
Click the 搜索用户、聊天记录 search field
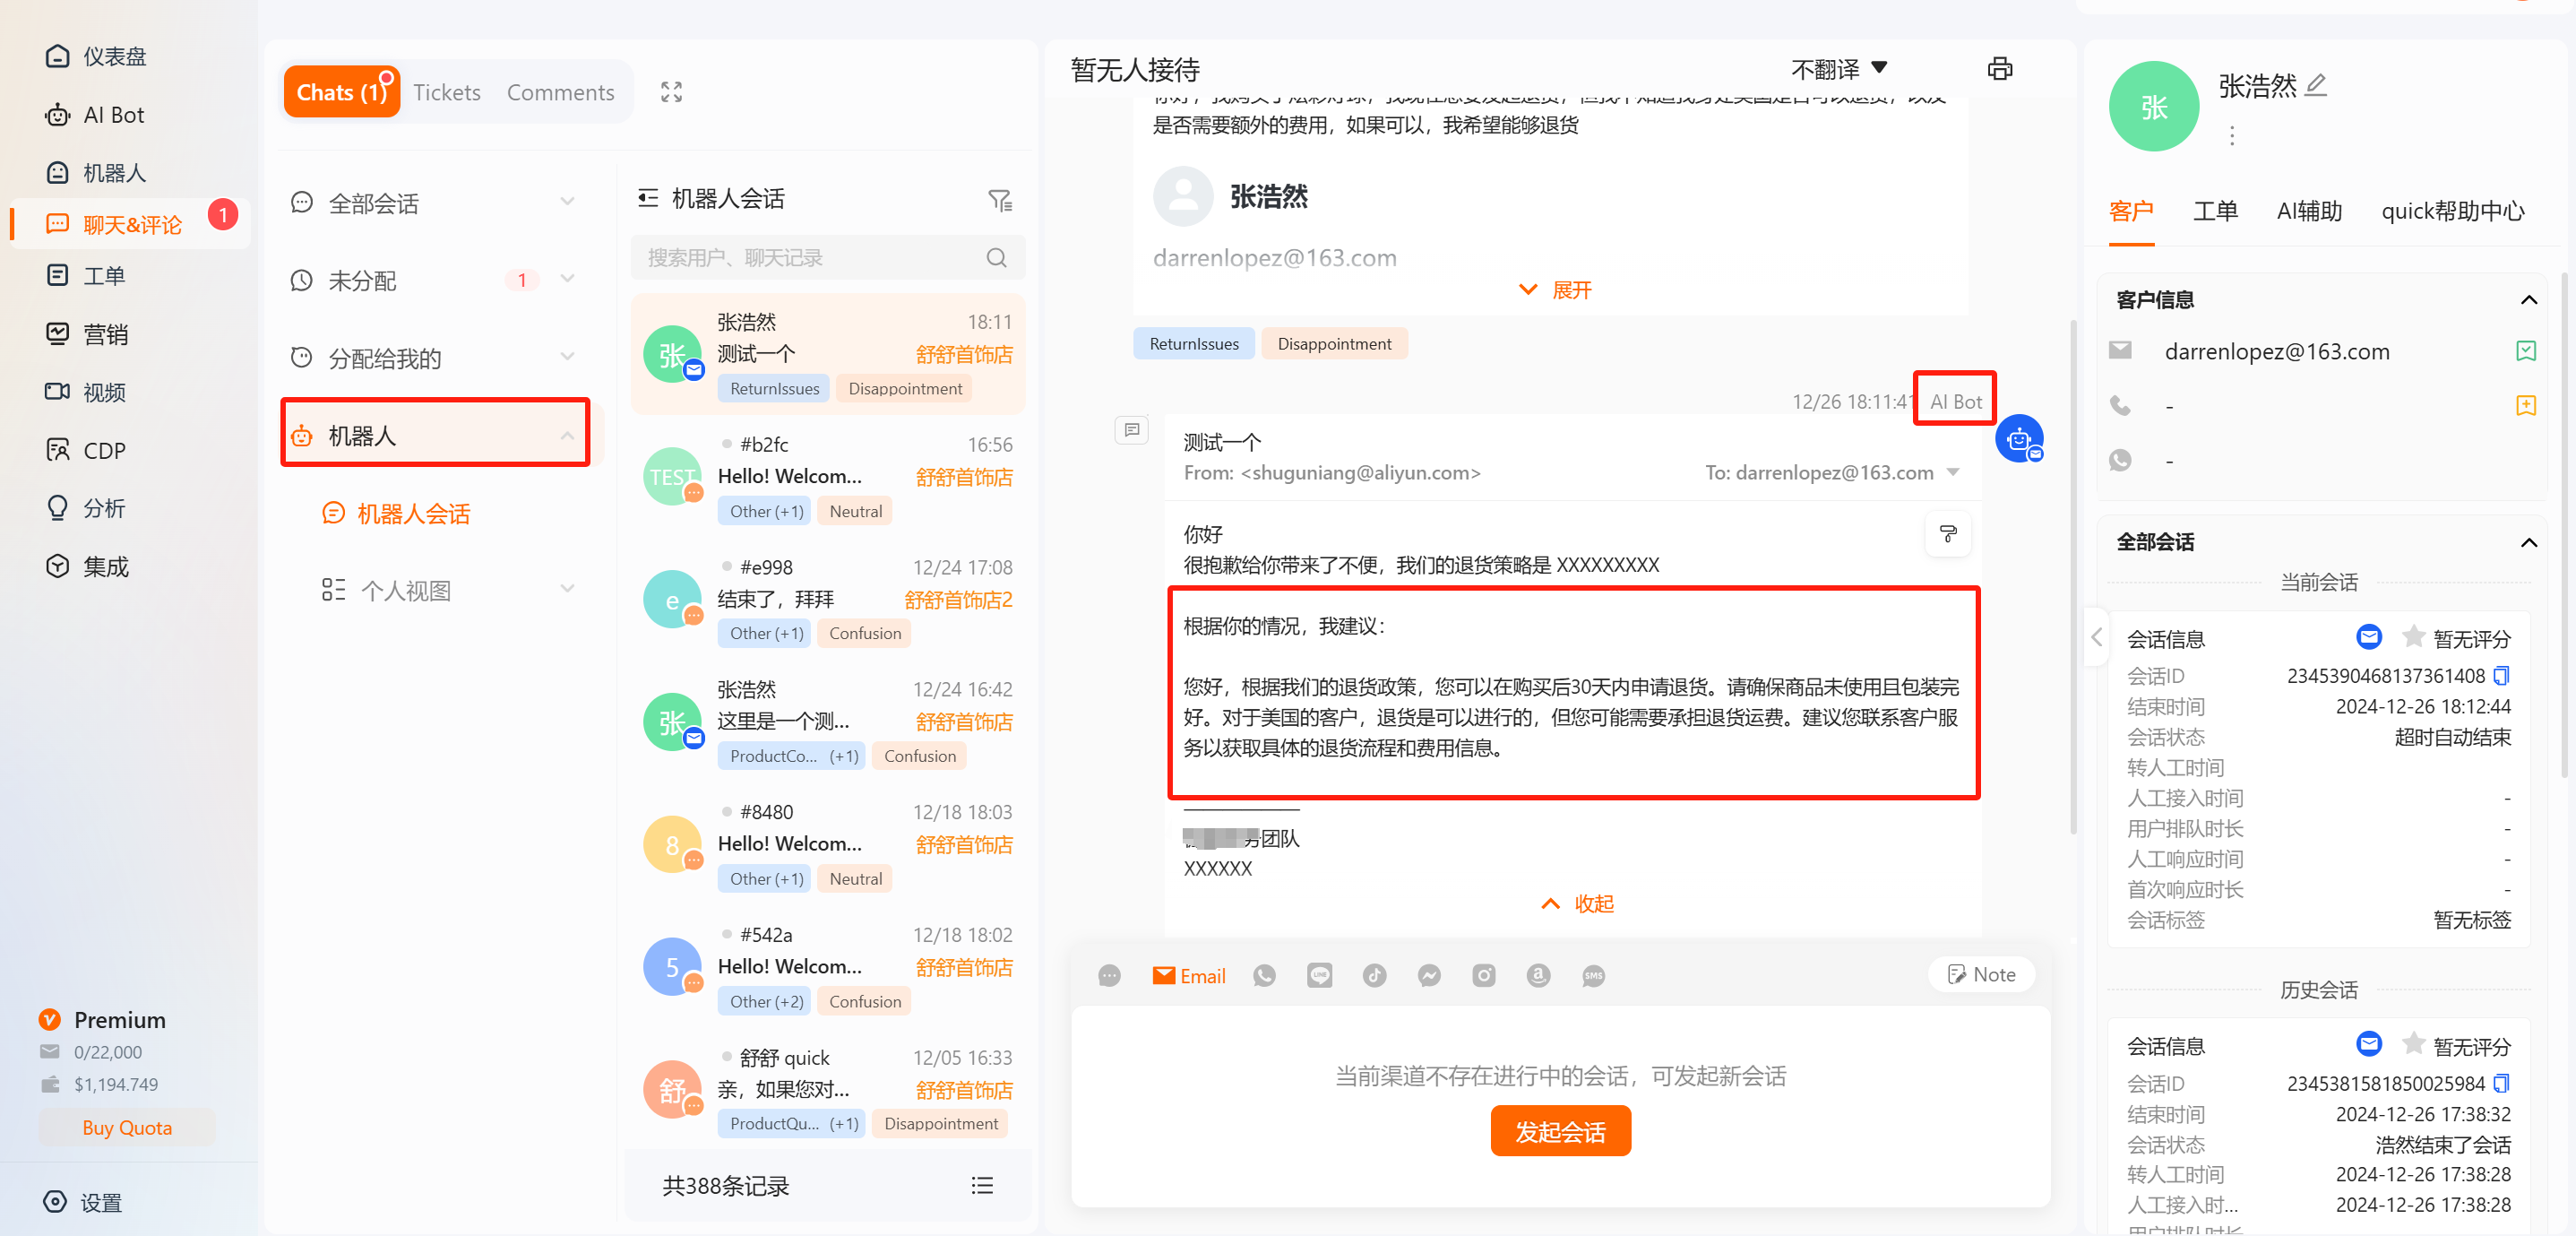click(x=827, y=258)
